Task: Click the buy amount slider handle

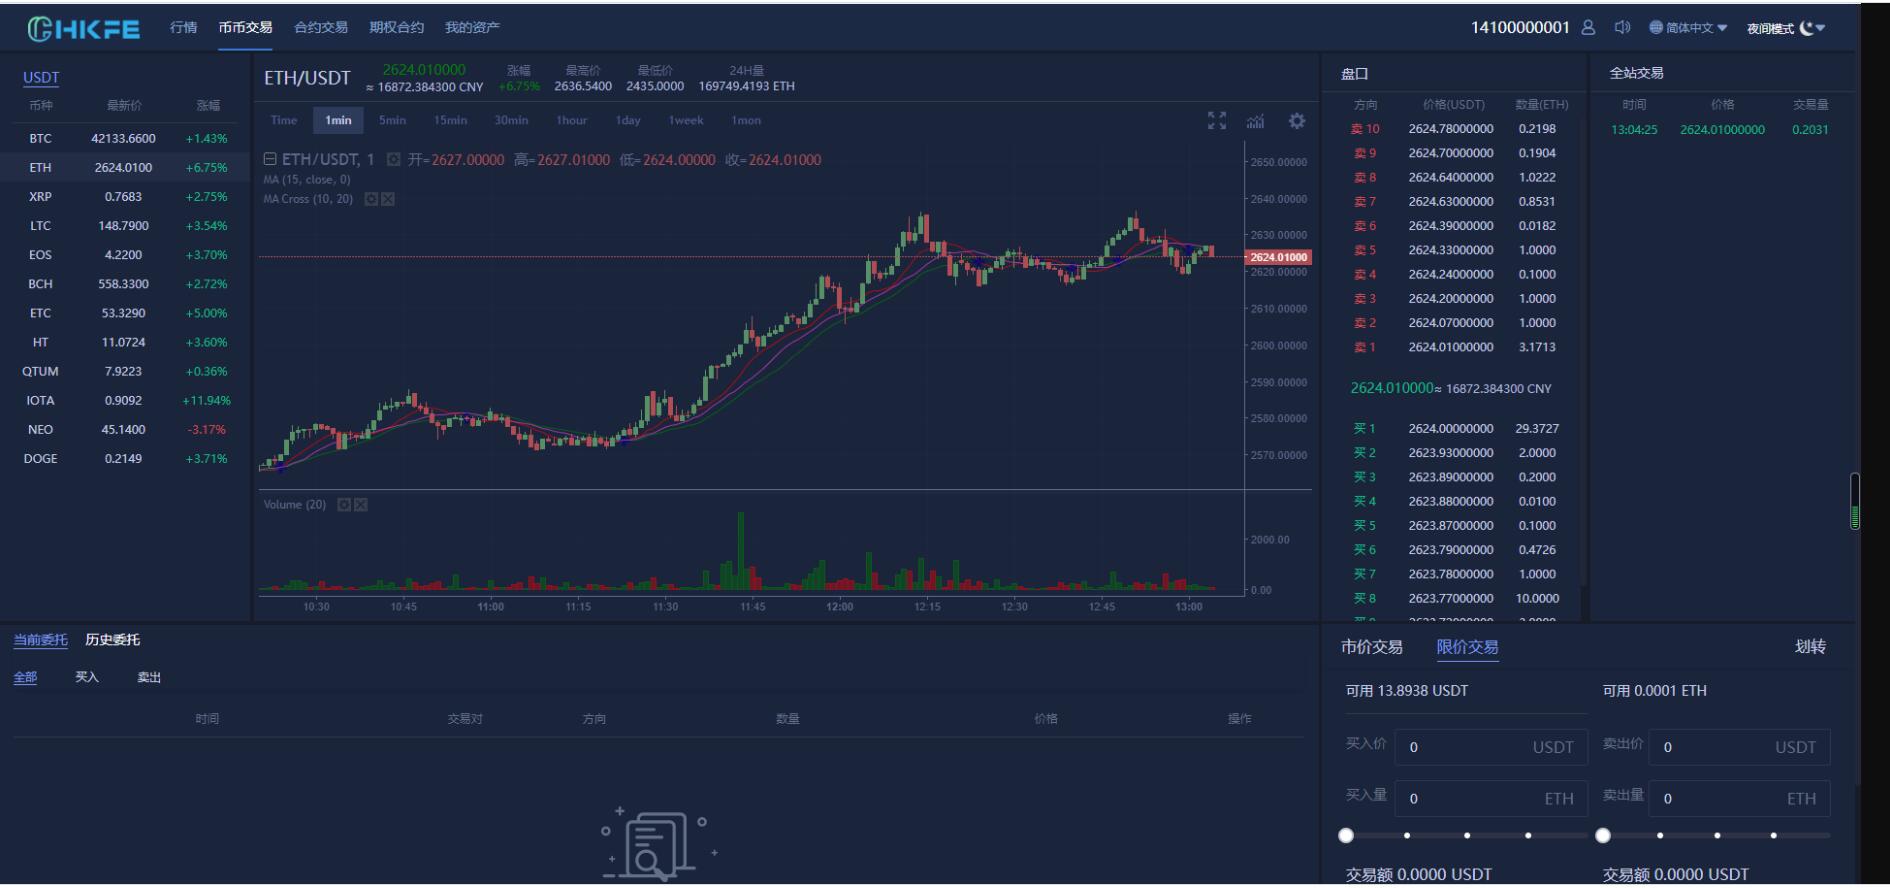Action: tap(1346, 835)
